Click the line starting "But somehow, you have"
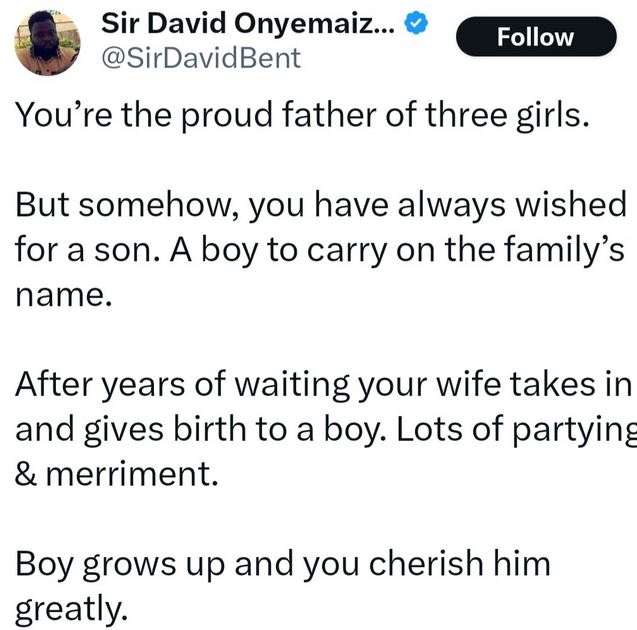637x630 pixels. tap(321, 206)
